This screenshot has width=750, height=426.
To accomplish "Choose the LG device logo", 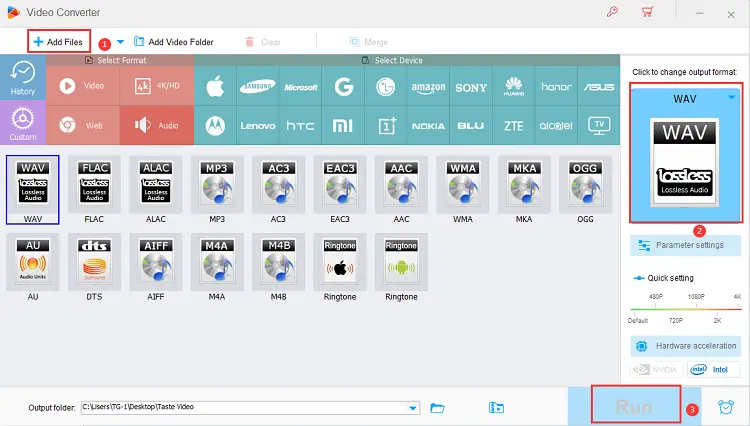I will coord(386,87).
